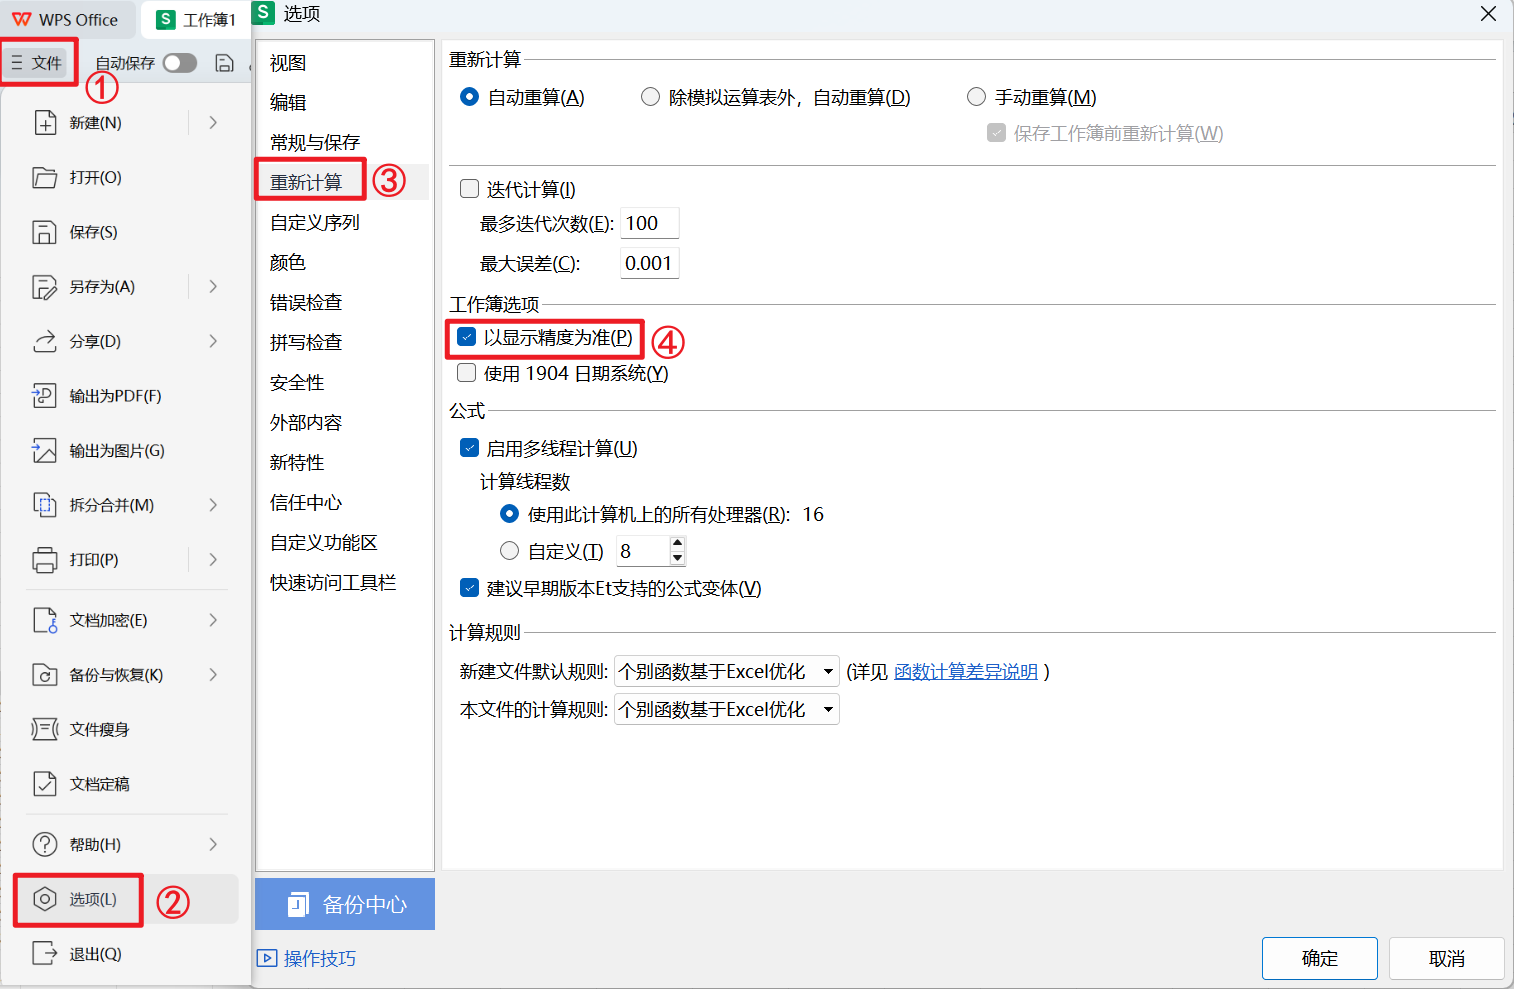Click the 确定 button
This screenshot has height=989, width=1514.
1319,958
